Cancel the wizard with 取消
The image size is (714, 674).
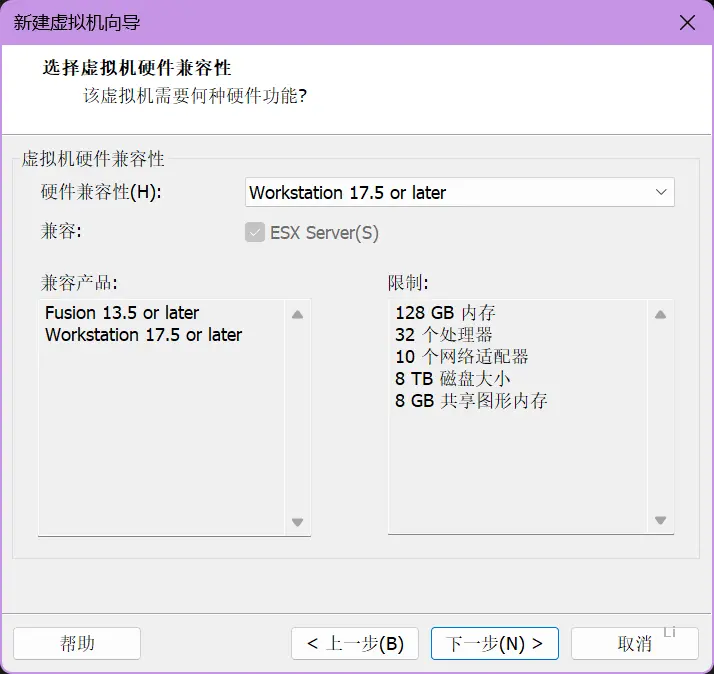click(x=634, y=643)
